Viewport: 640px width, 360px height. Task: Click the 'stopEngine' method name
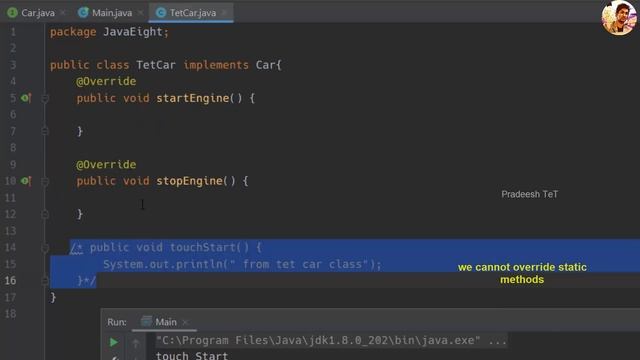(x=189, y=181)
